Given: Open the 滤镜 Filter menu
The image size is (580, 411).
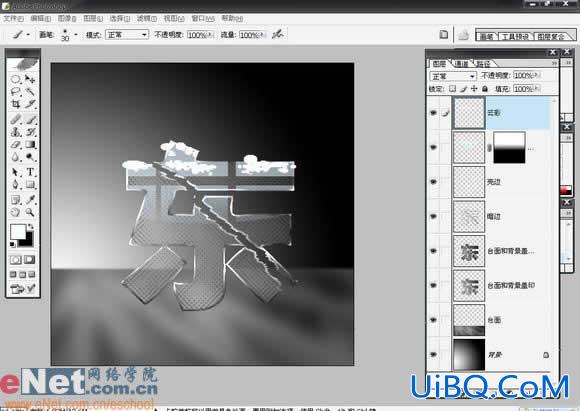Looking at the screenshot, I should 146,18.
